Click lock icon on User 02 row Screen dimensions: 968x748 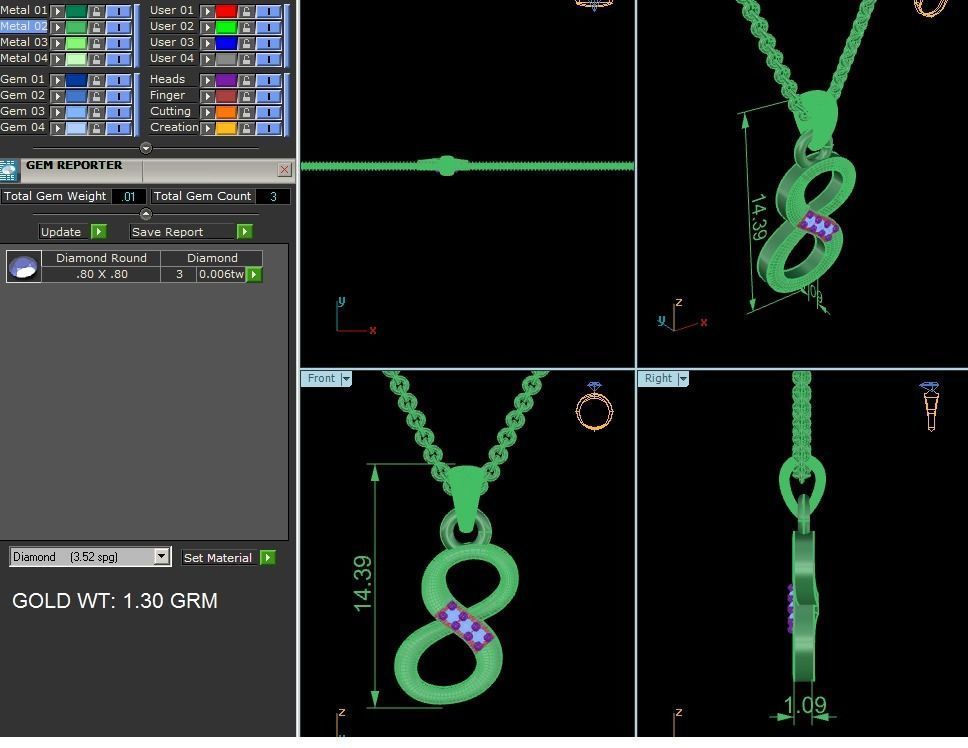[246, 27]
